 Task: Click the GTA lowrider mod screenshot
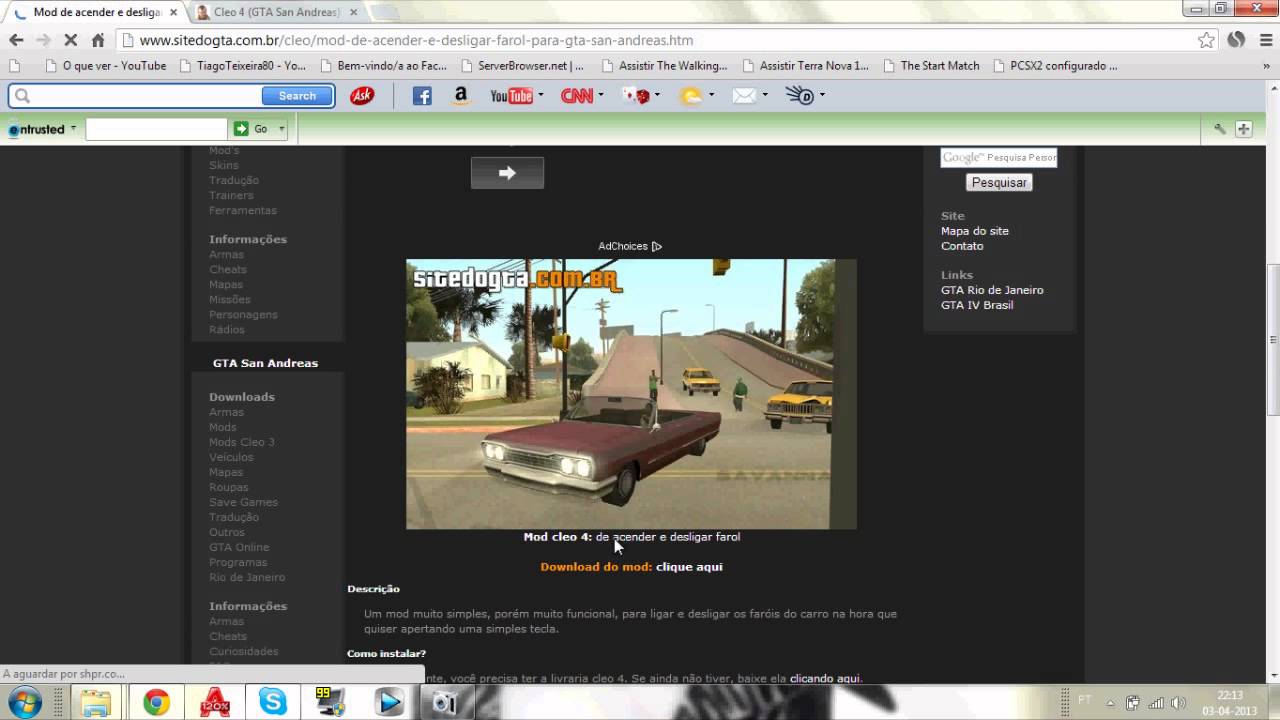[631, 394]
